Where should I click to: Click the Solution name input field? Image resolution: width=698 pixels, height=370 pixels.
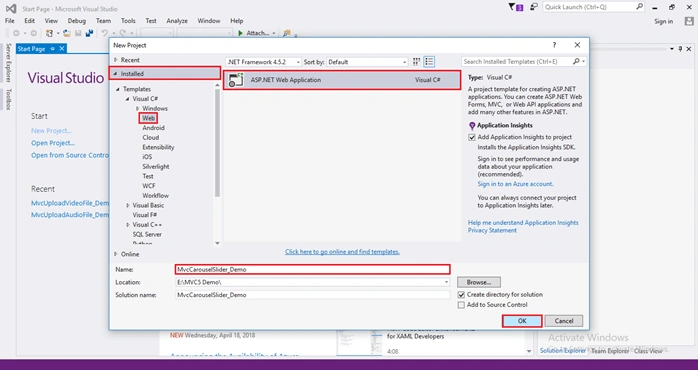[312, 295]
